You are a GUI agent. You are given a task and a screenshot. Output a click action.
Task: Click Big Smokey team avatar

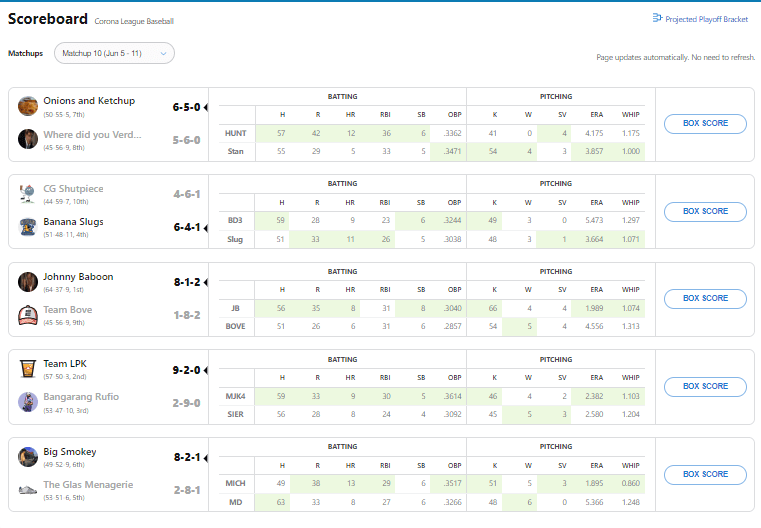(28, 457)
